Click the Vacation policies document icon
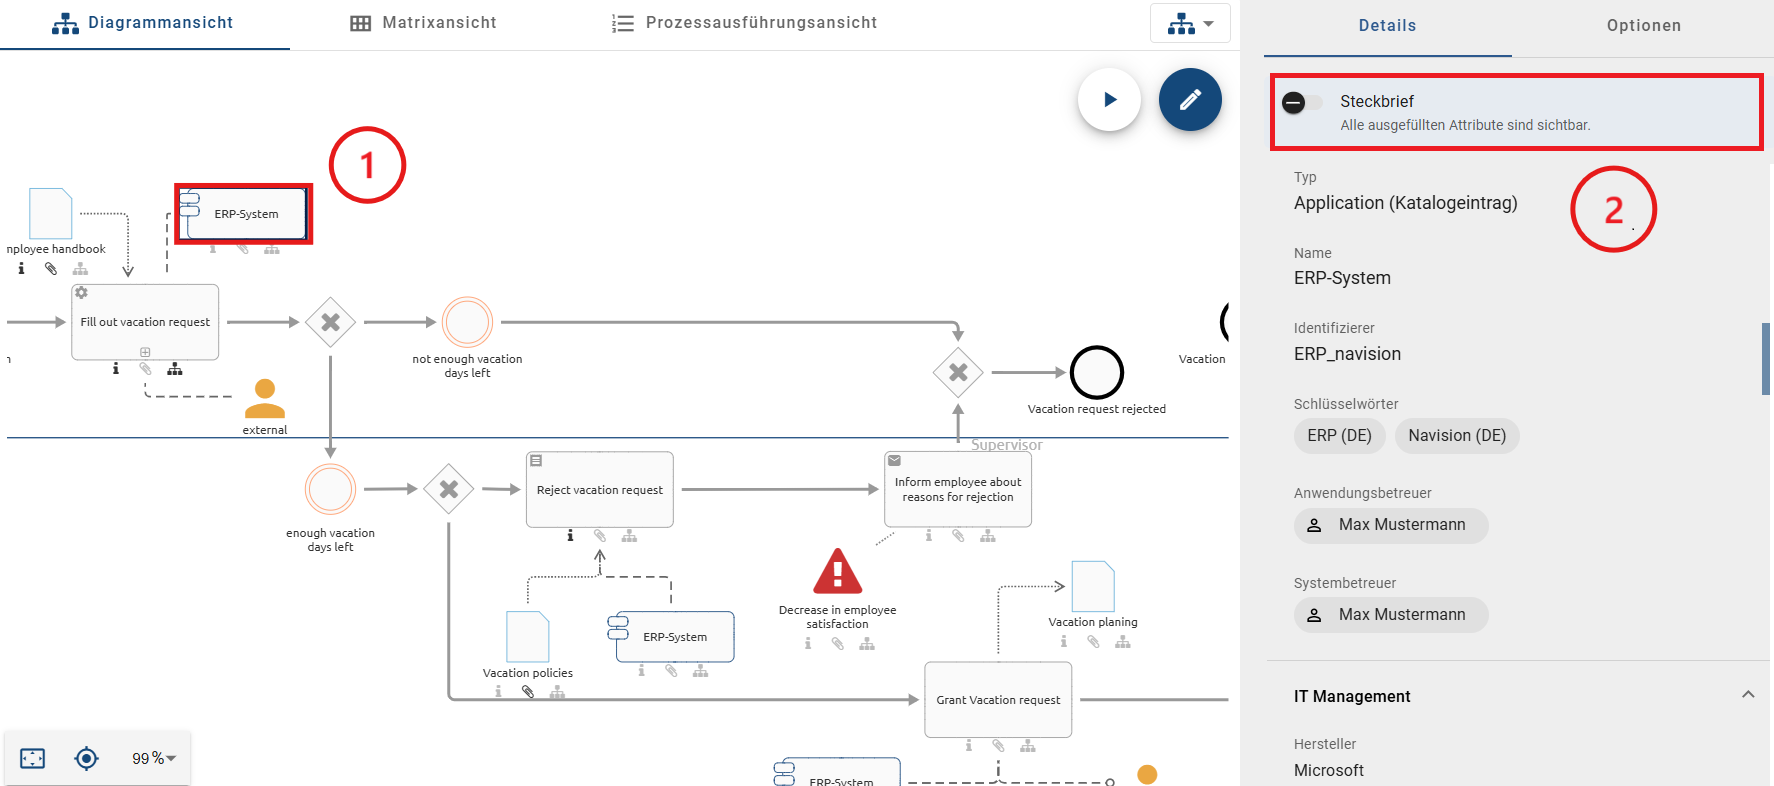The width and height of the screenshot is (1774, 786). click(x=528, y=636)
